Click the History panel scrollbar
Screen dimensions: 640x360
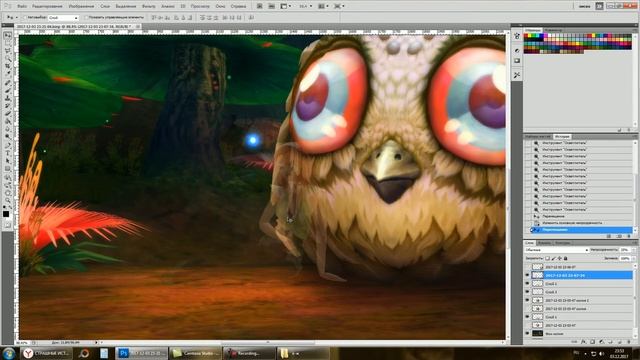point(635,187)
